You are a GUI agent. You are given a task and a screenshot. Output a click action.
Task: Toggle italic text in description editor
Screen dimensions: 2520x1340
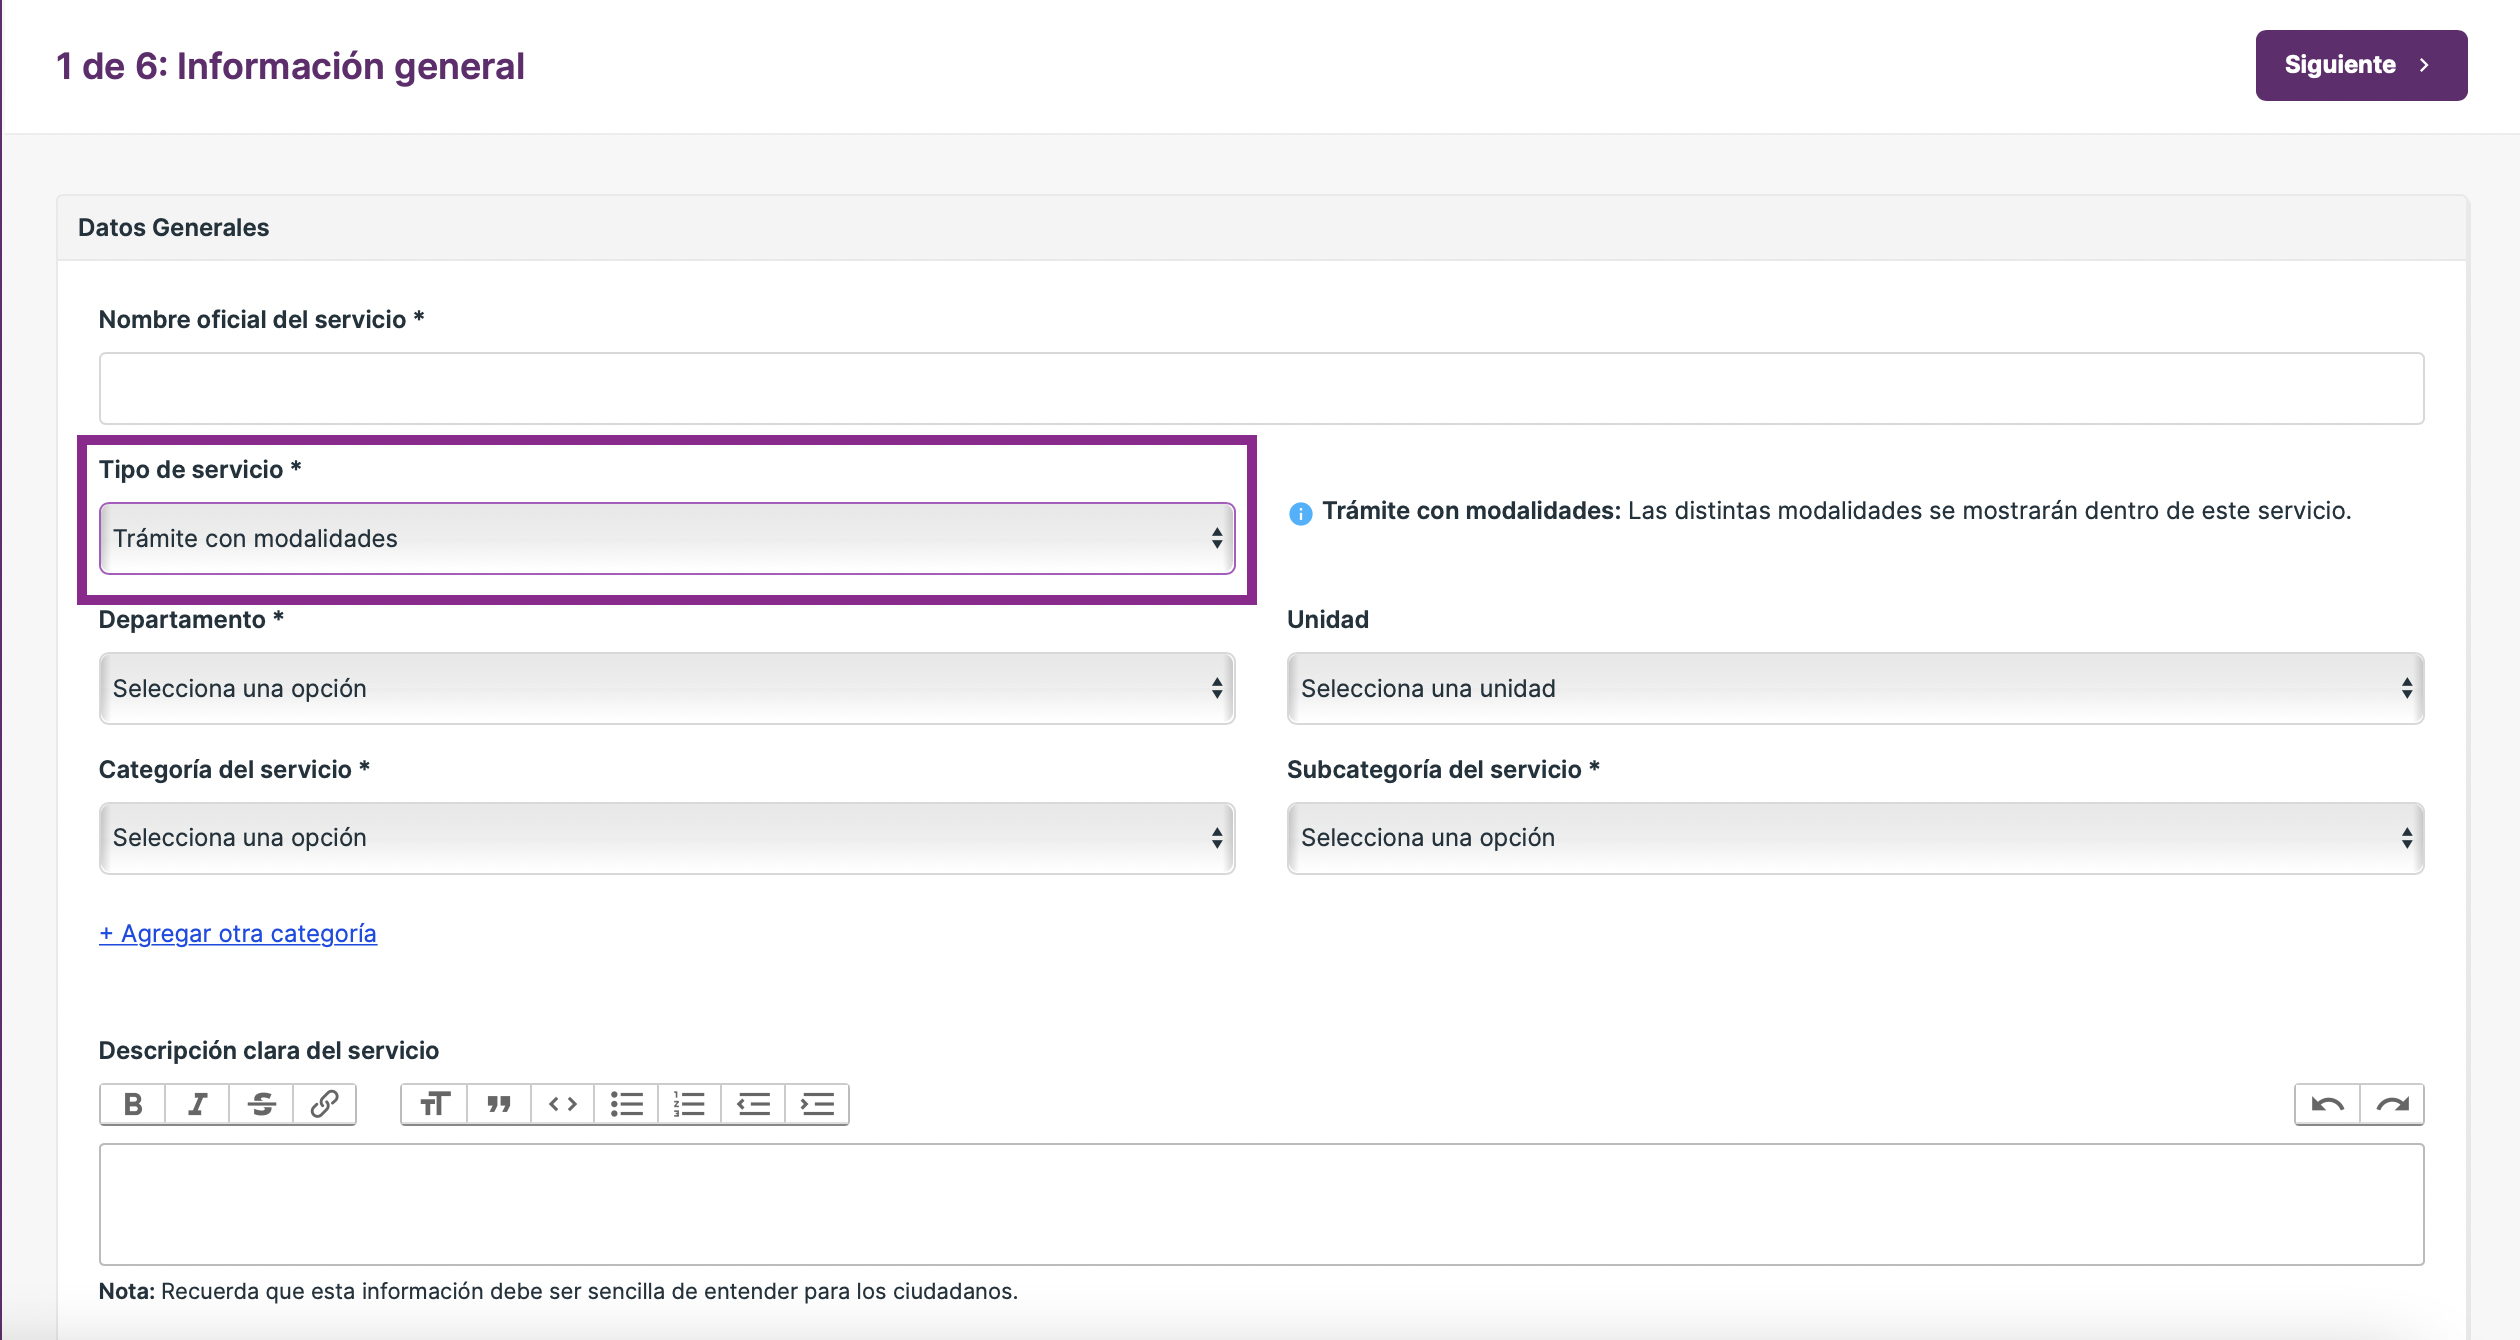click(197, 1104)
